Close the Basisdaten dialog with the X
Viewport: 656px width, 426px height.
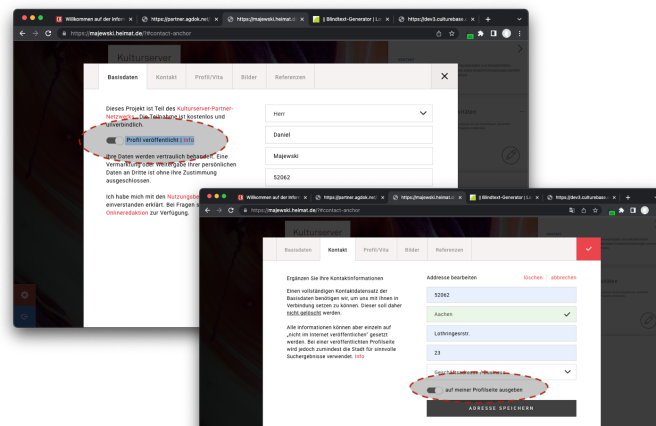coord(444,76)
